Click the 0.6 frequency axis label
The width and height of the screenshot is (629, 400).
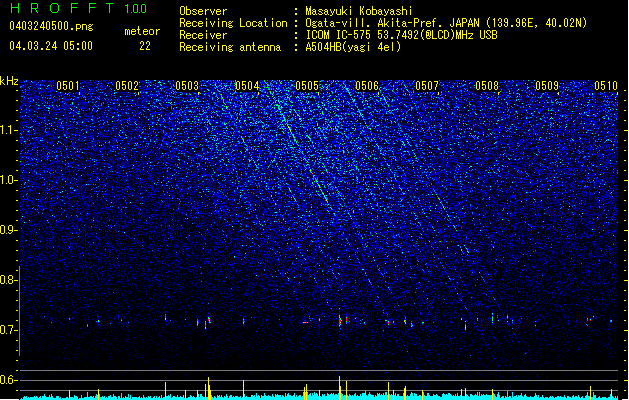pyautogui.click(x=9, y=380)
